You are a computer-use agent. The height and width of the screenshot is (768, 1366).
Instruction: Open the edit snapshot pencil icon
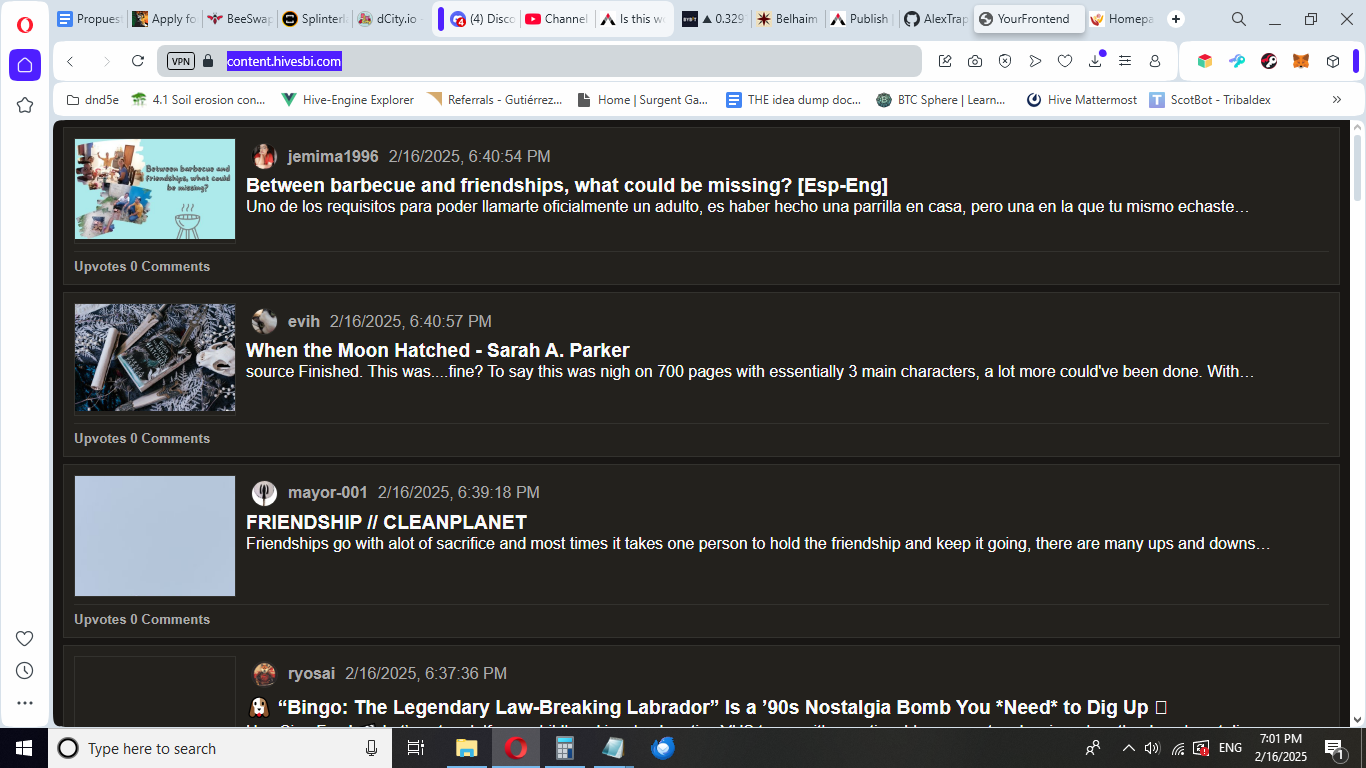click(x=945, y=61)
